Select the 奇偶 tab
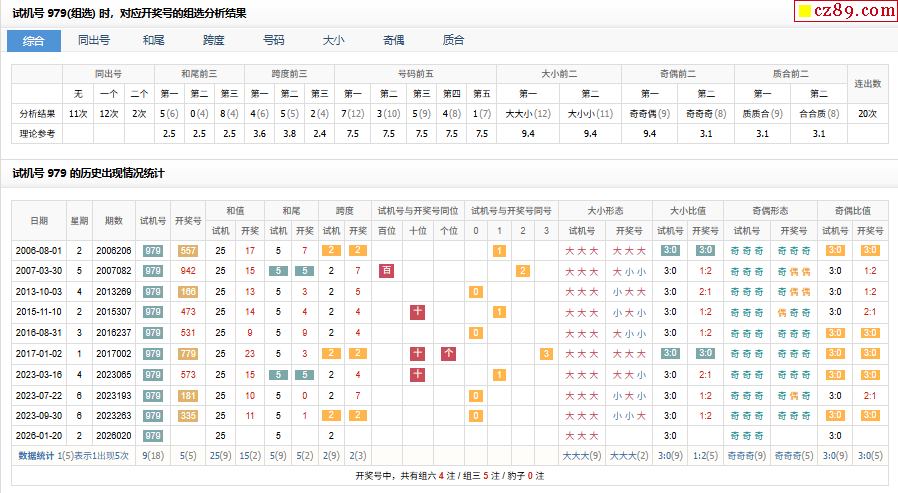This screenshot has width=898, height=493. click(393, 40)
